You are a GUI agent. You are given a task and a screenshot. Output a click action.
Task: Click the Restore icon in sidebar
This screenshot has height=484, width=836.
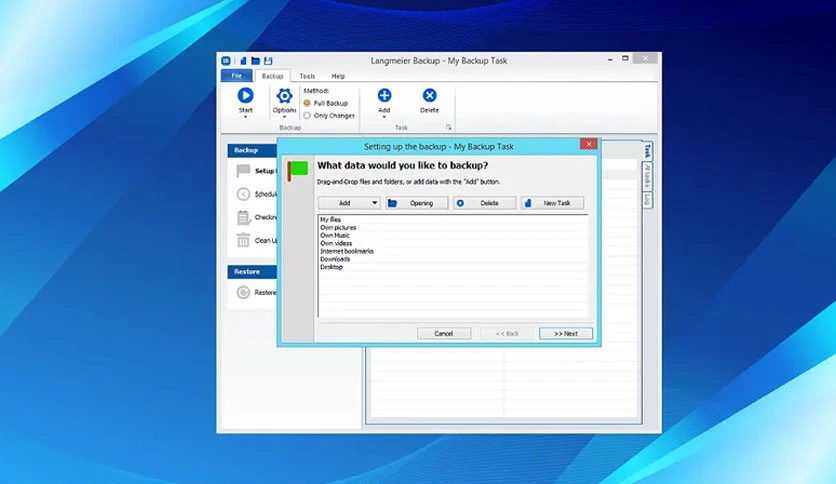coord(243,292)
